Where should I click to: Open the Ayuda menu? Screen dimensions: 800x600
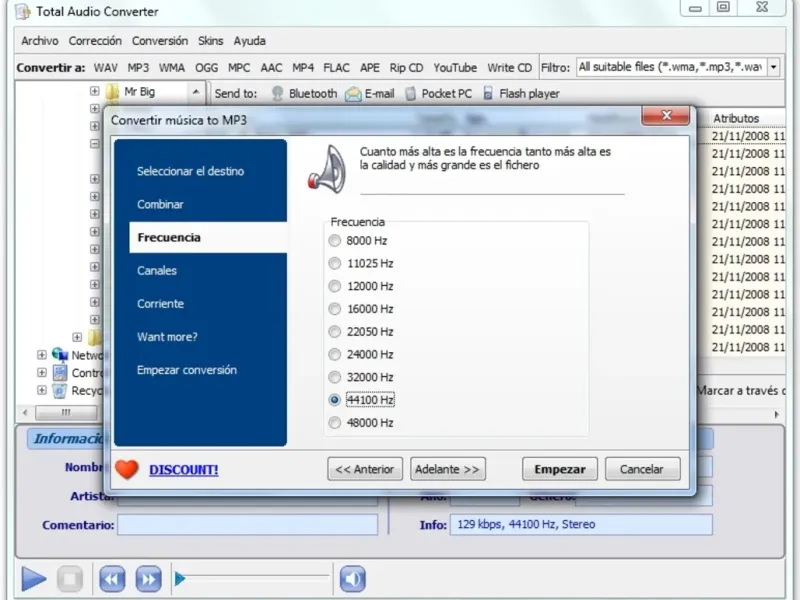249,41
